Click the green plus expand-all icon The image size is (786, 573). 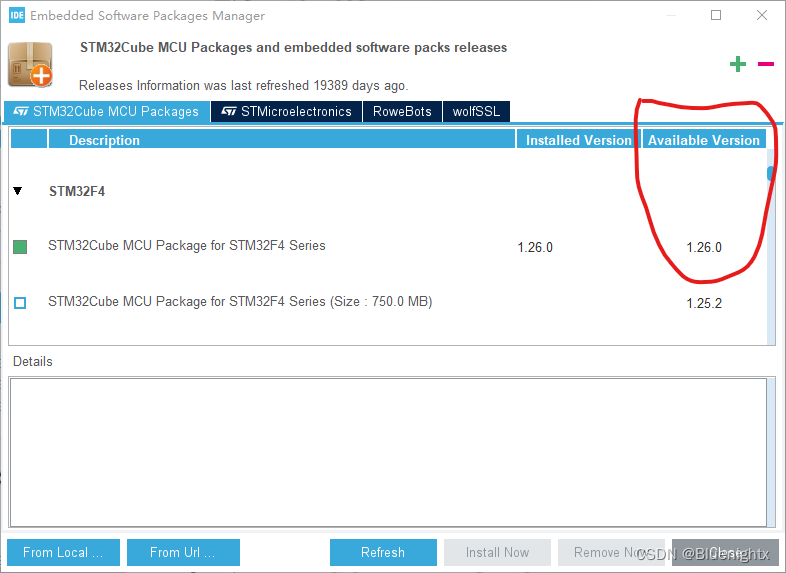pyautogui.click(x=737, y=64)
